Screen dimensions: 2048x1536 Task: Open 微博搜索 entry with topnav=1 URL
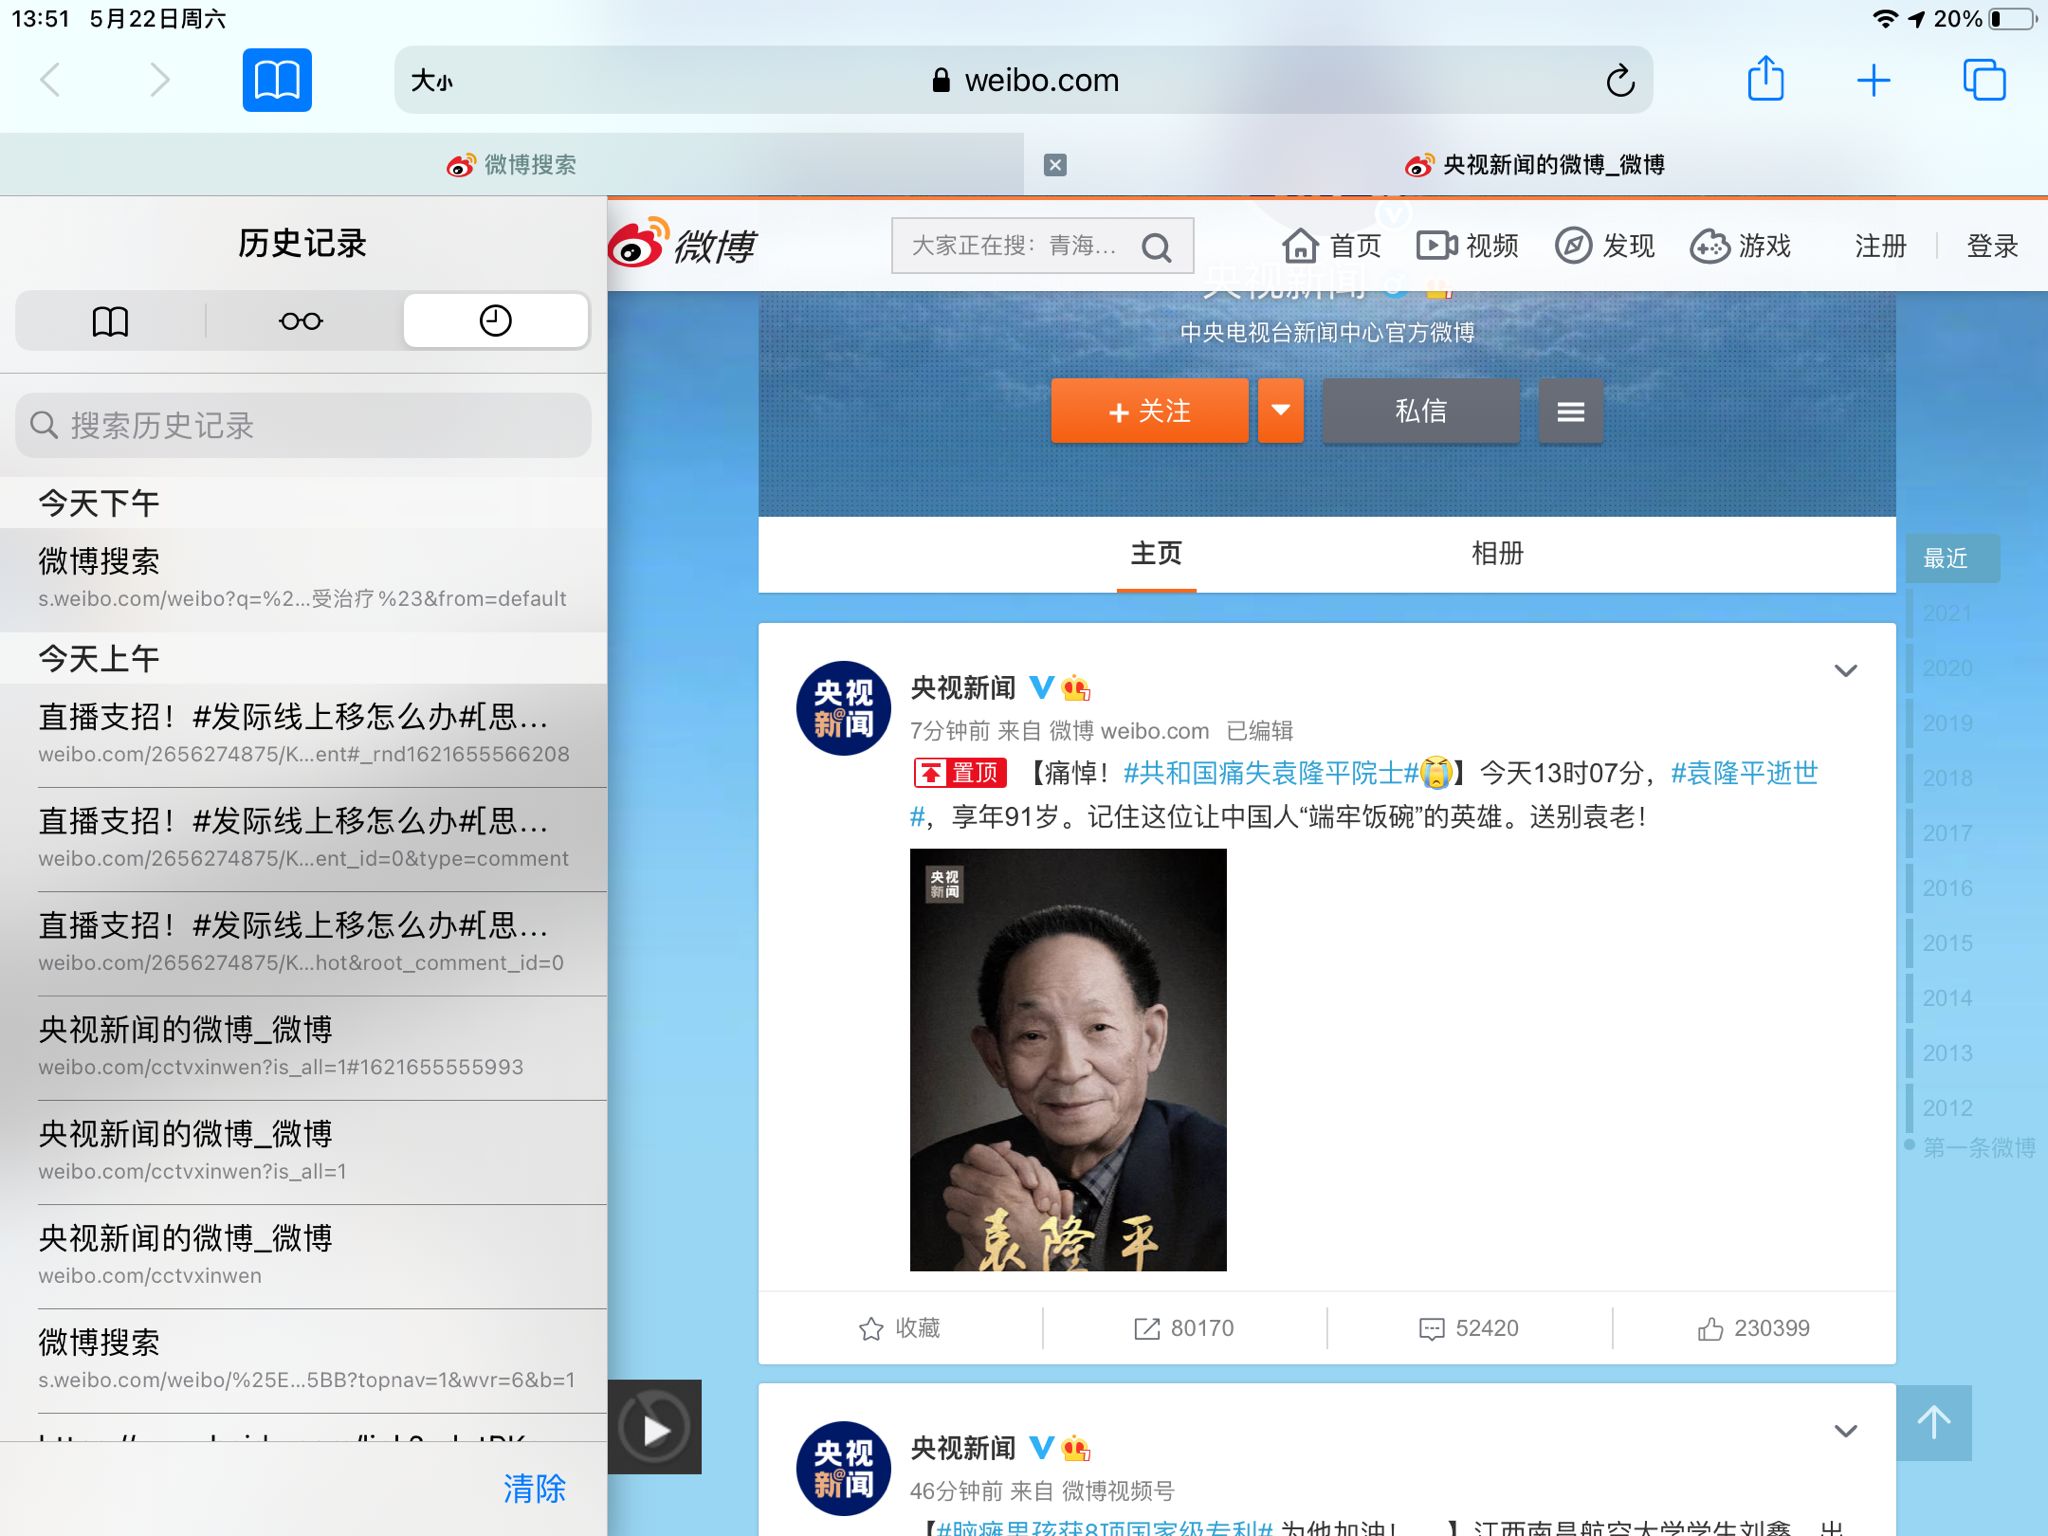tap(303, 1360)
